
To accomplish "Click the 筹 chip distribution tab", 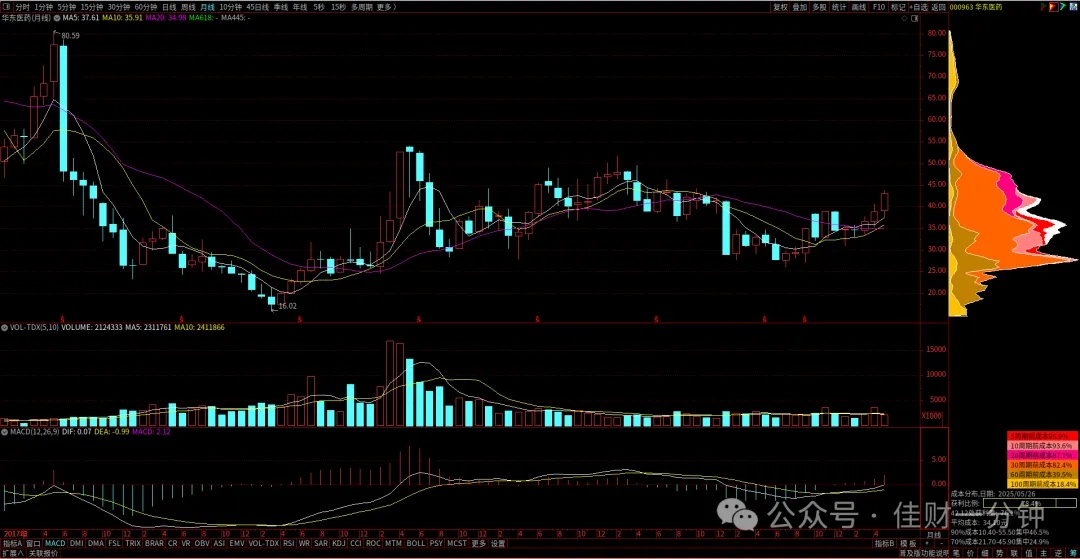I will pyautogui.click(x=1073, y=554).
